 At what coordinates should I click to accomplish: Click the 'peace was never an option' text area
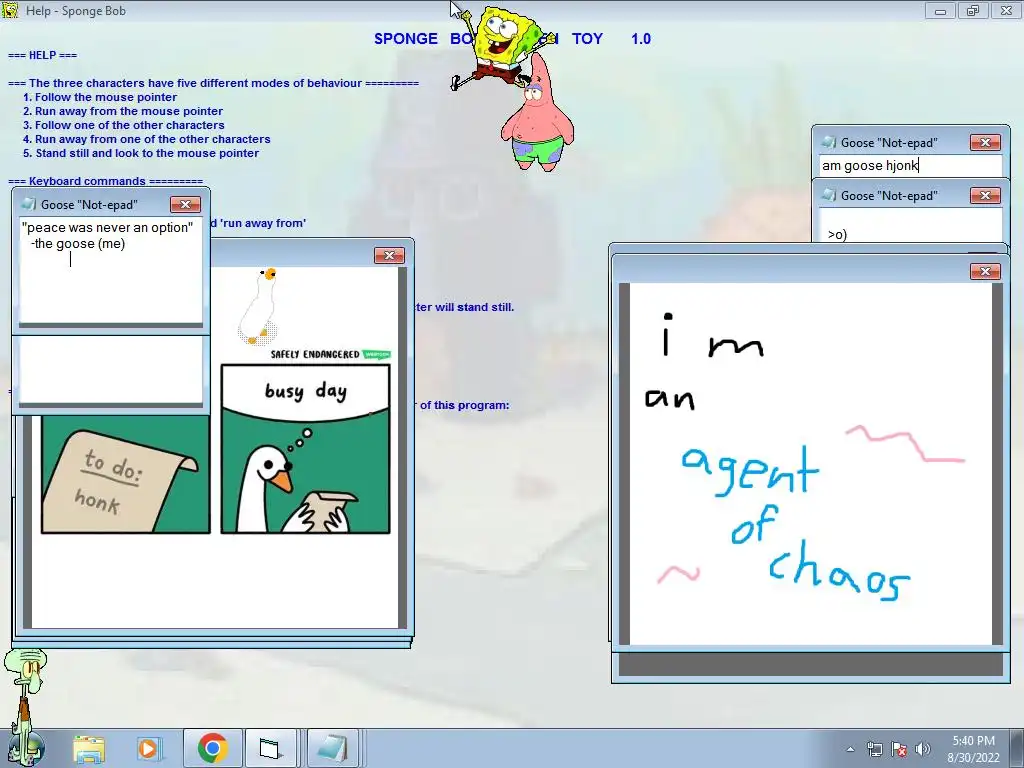coord(110,269)
